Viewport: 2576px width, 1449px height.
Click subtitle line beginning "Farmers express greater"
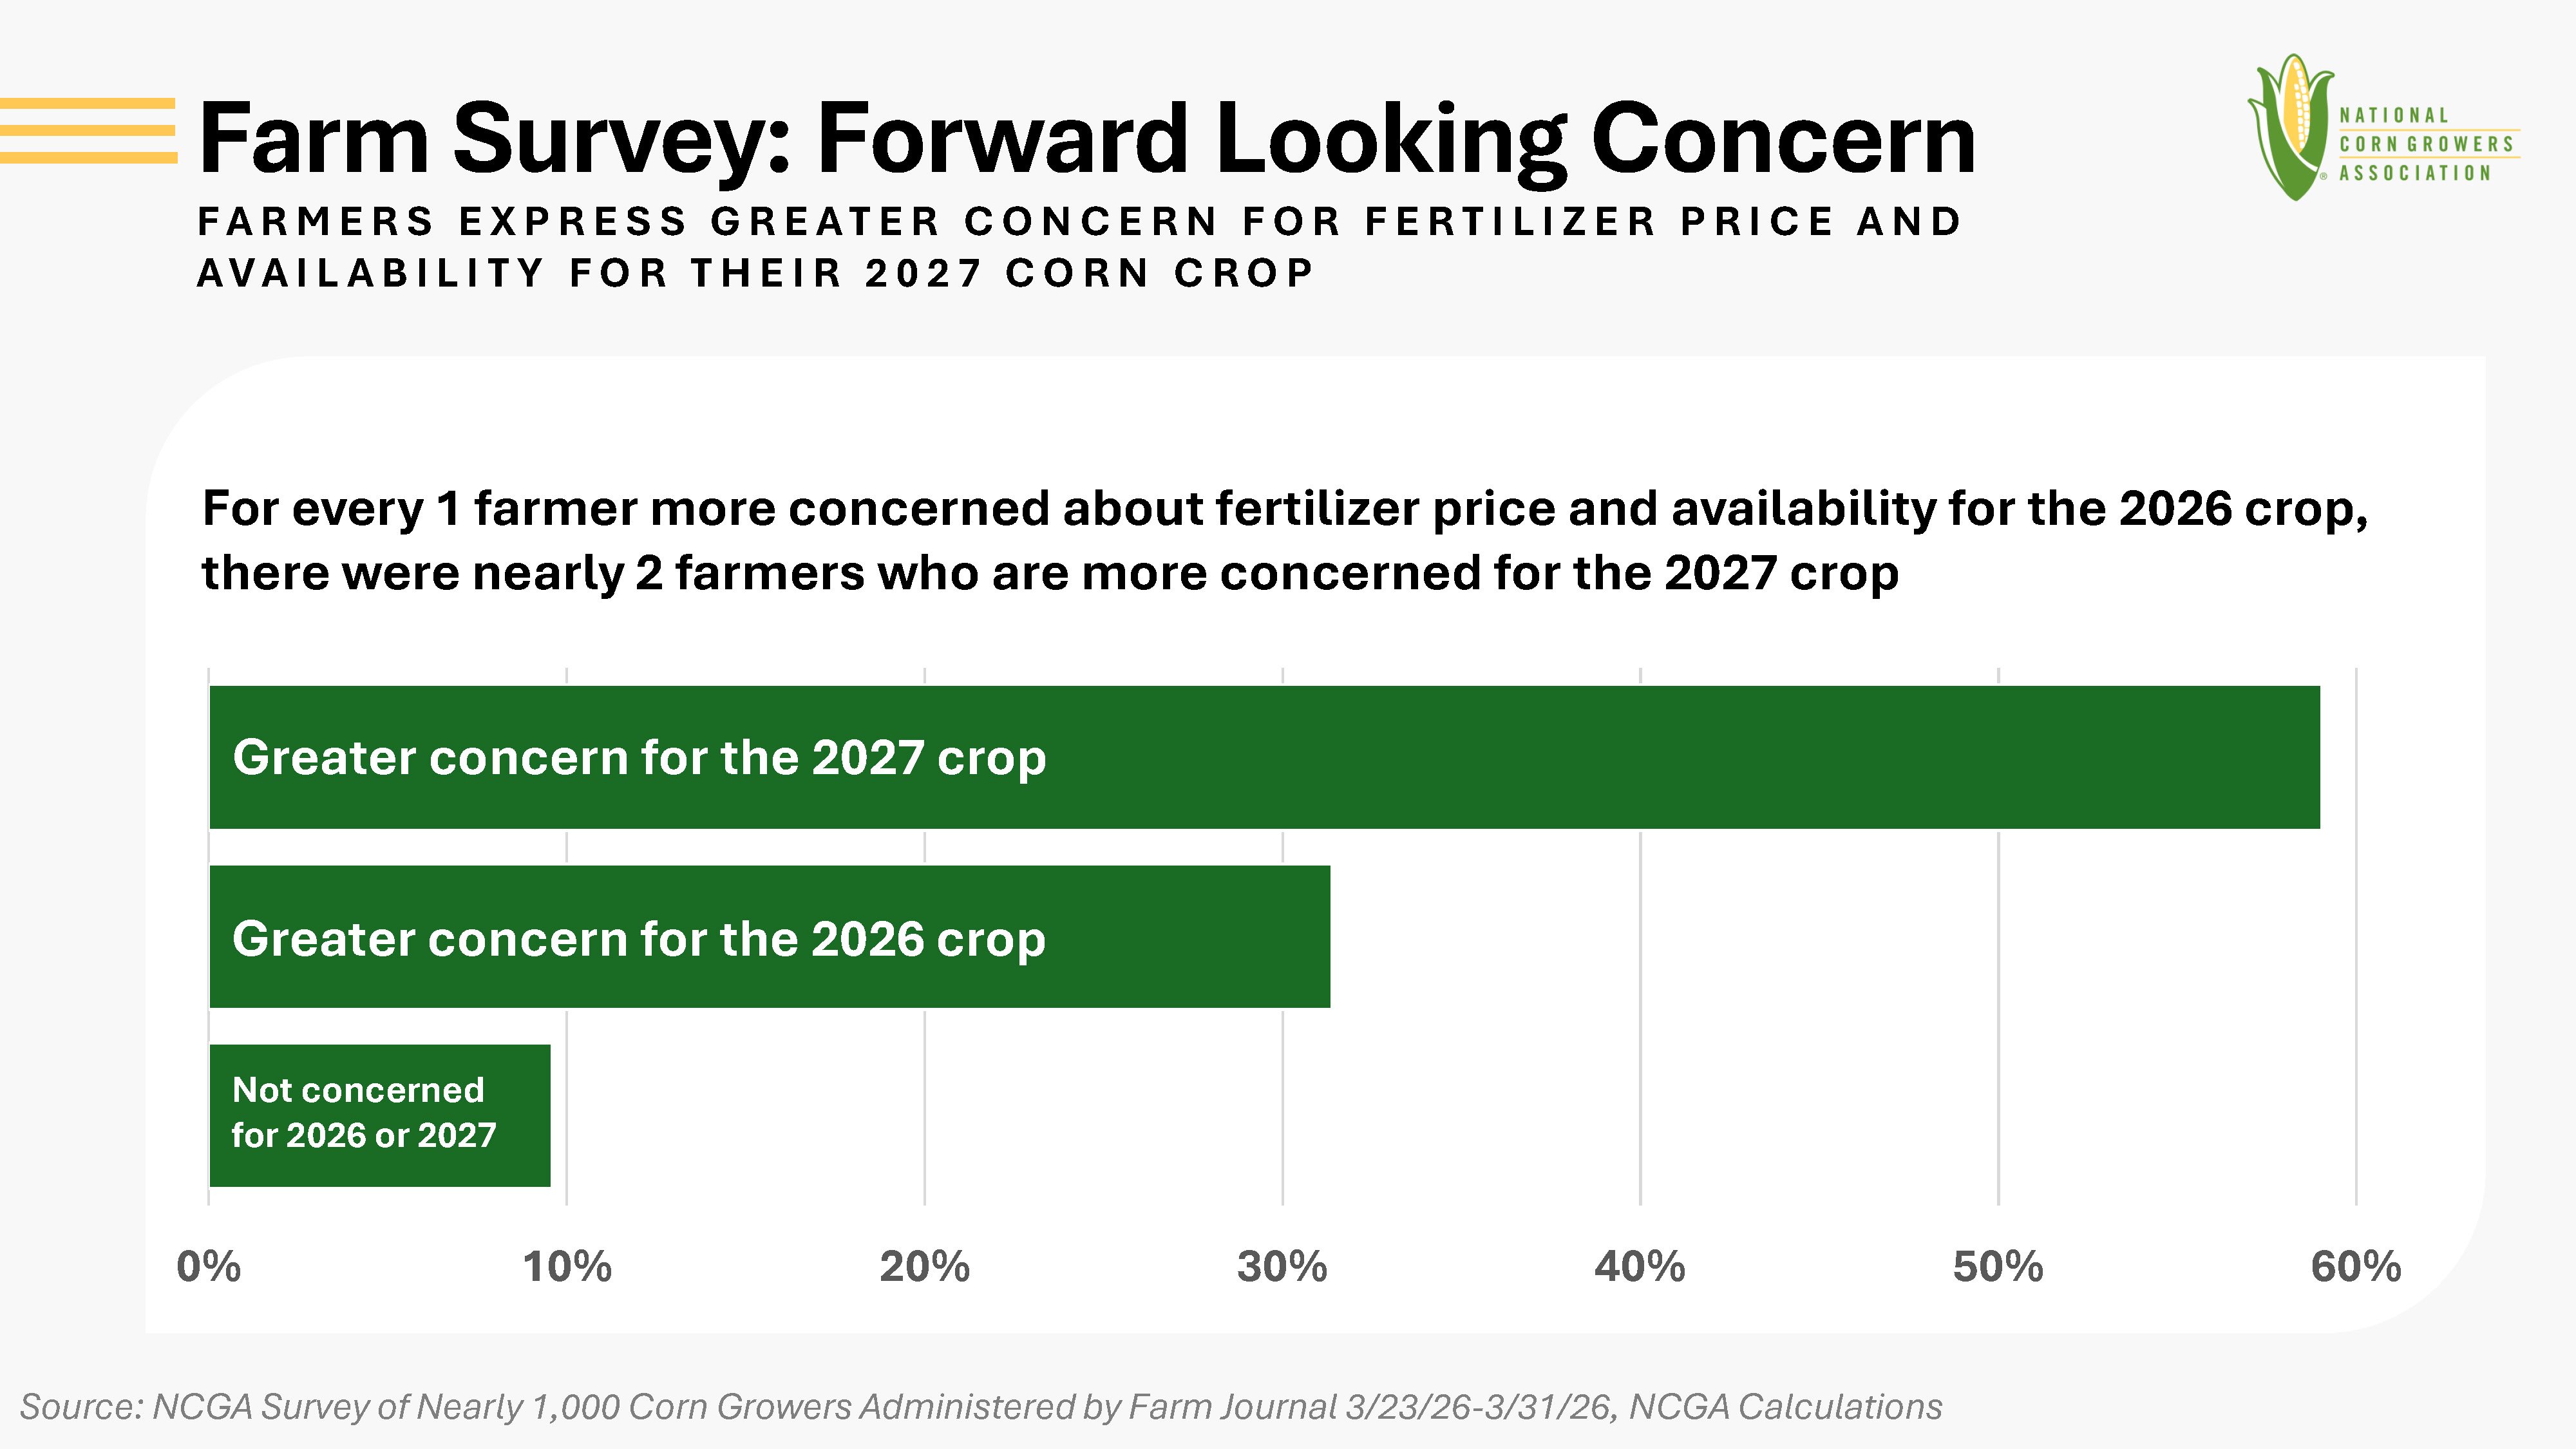1080,221
